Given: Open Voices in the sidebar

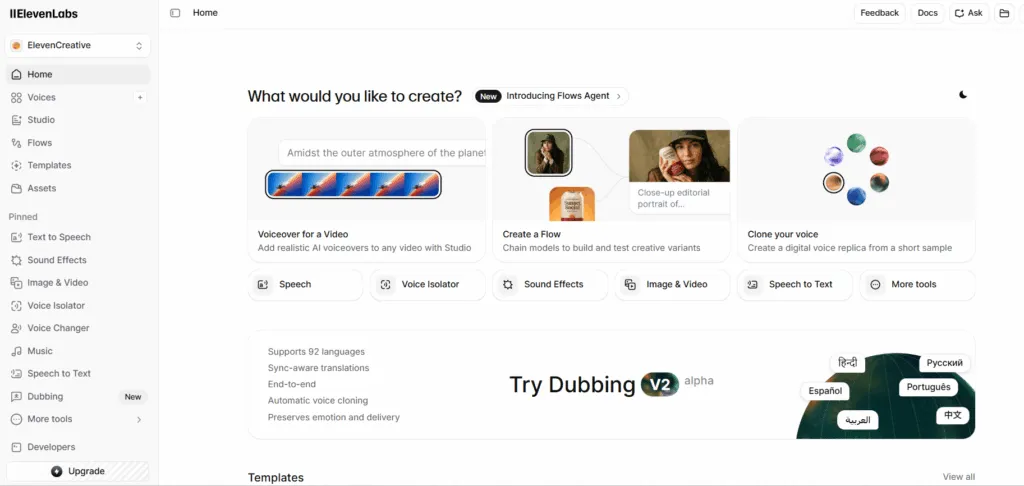Looking at the screenshot, I should tap(41, 97).
